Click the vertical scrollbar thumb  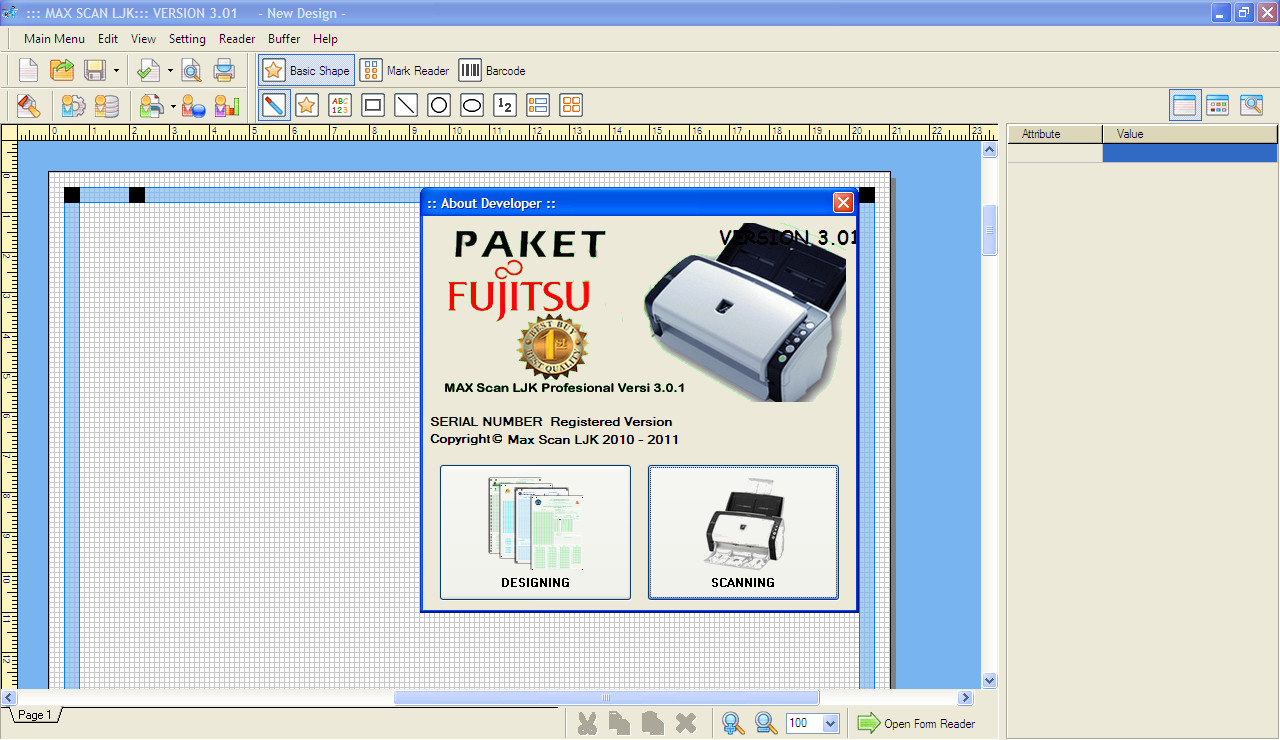point(990,230)
